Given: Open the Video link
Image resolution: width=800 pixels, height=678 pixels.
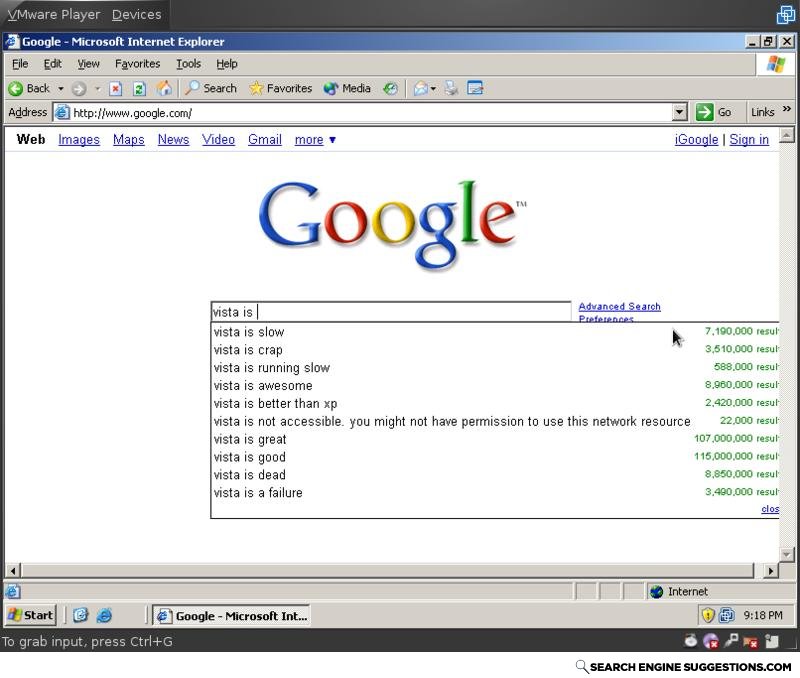Looking at the screenshot, I should click(x=218, y=139).
